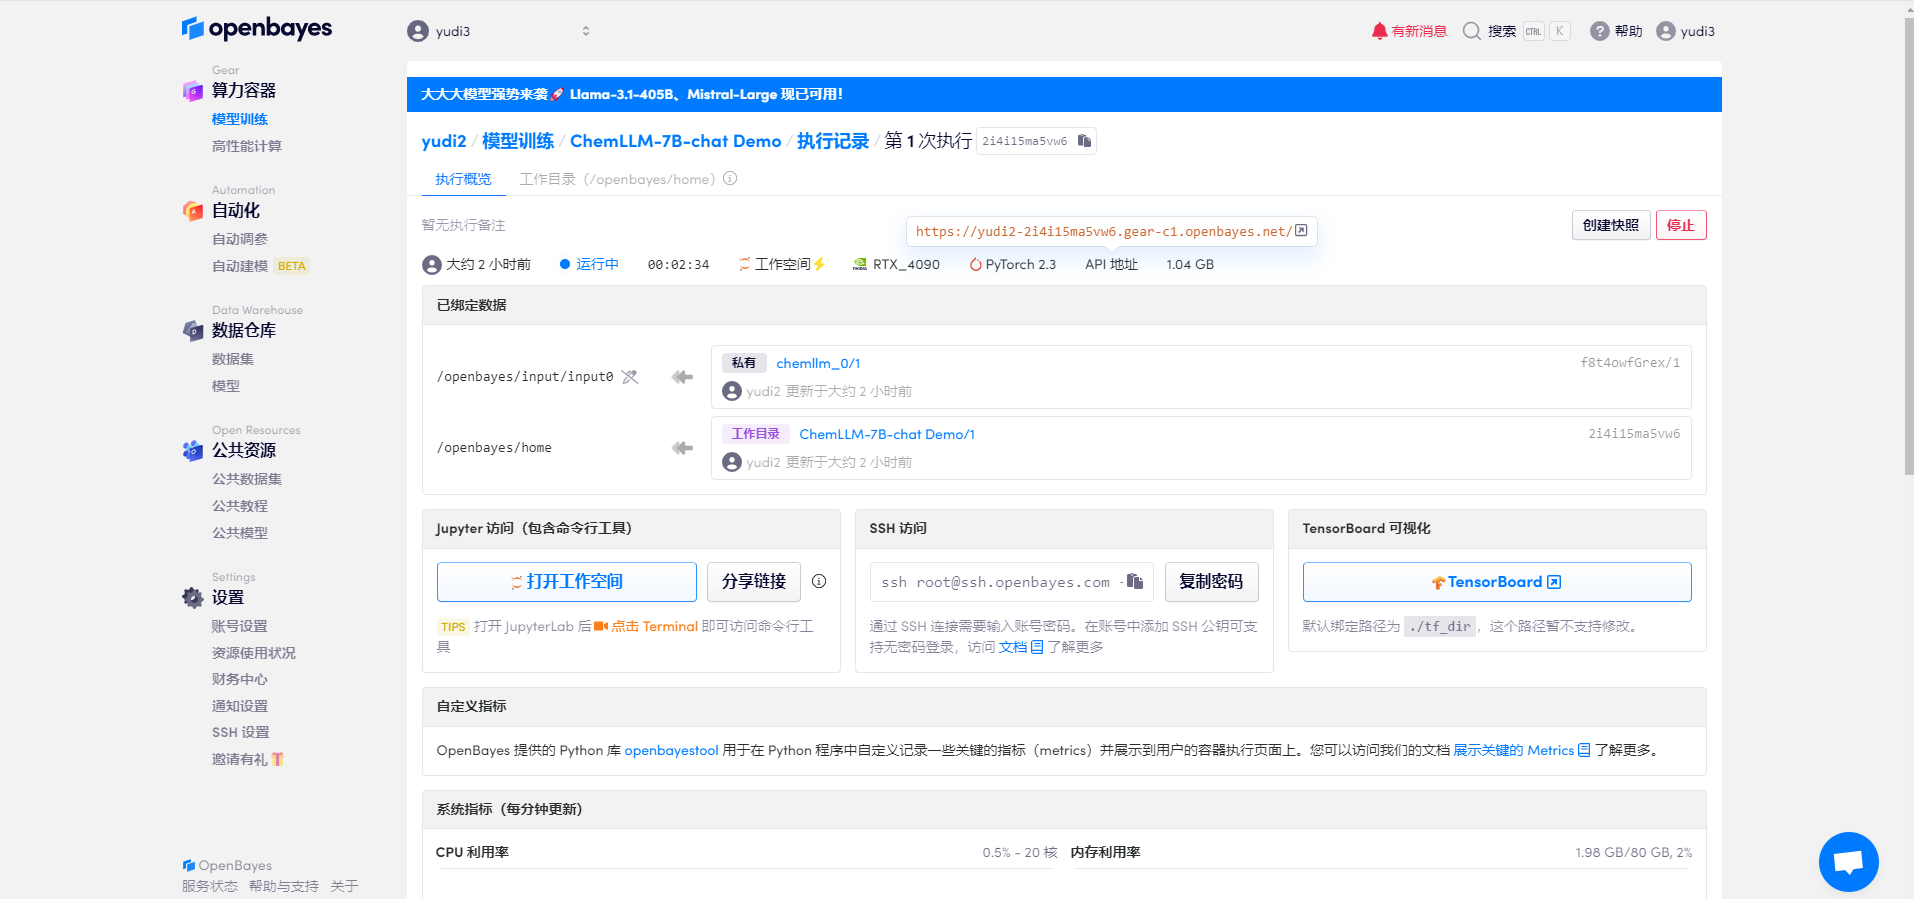Copy the SSH command to clipboard

1135,581
